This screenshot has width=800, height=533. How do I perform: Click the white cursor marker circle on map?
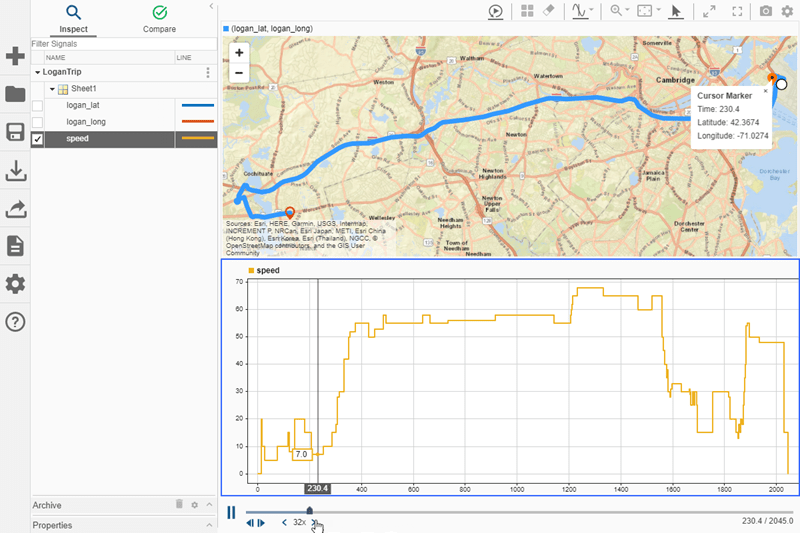click(781, 84)
